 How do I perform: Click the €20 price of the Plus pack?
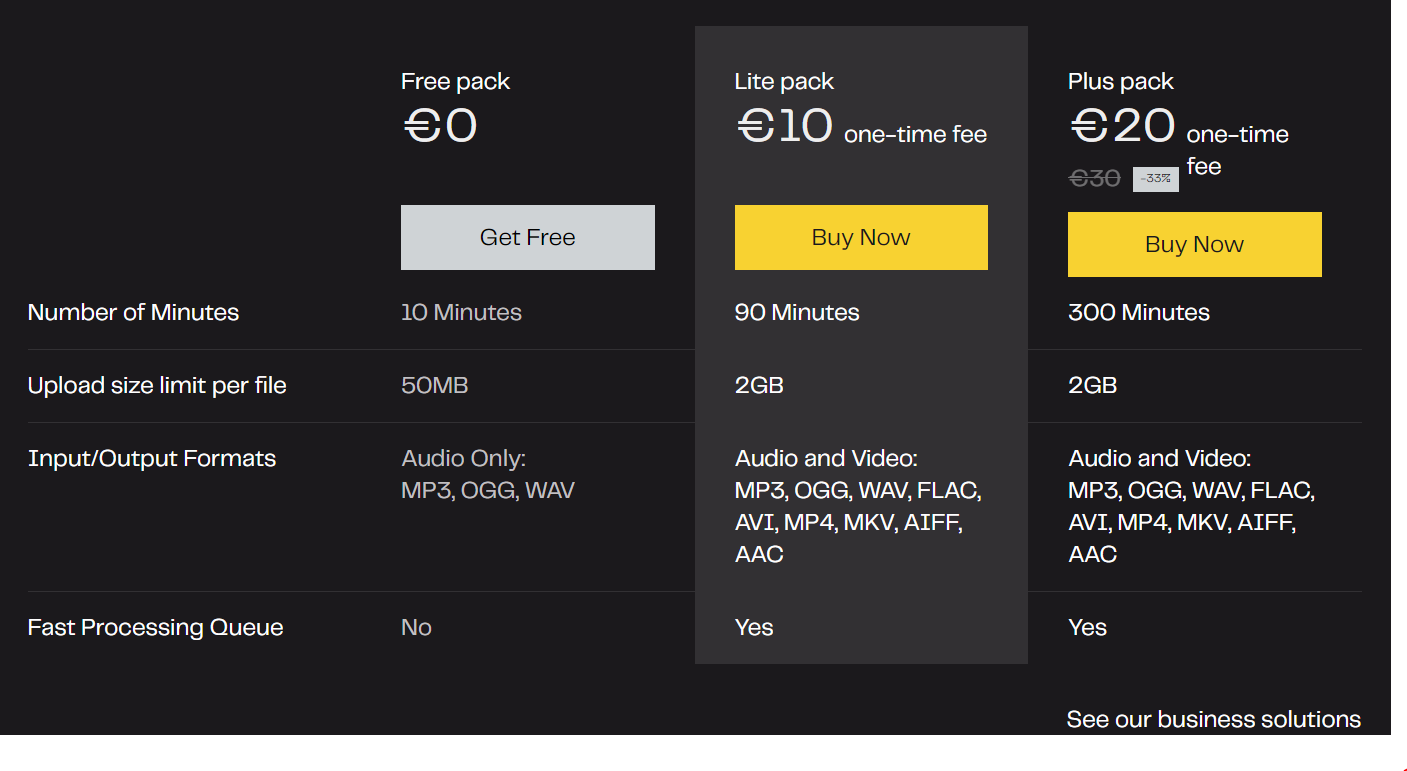1122,126
